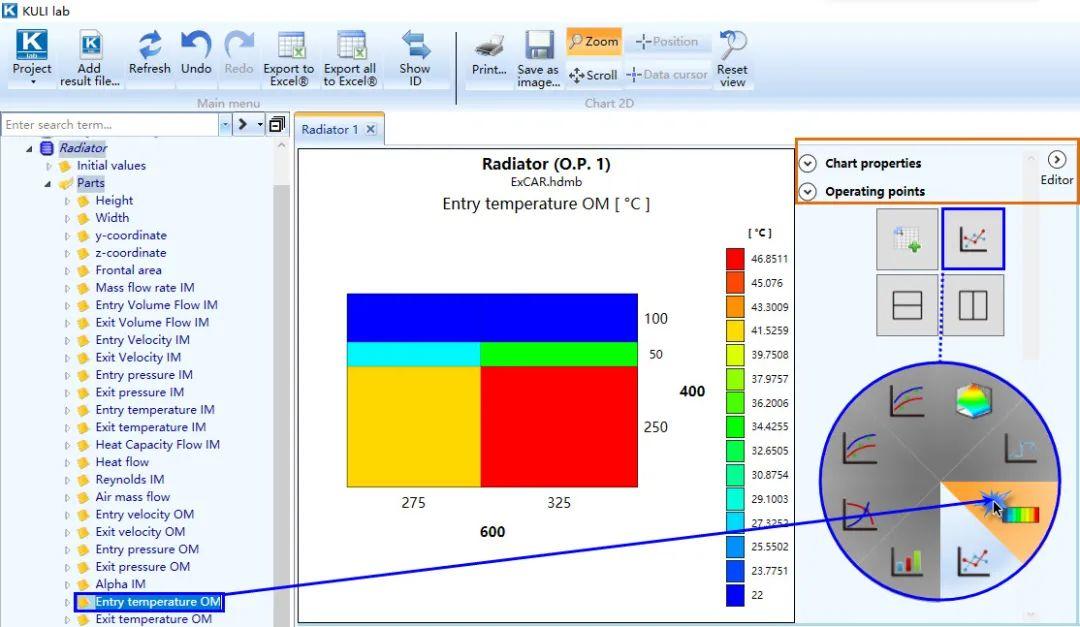The height and width of the screenshot is (627, 1080).
Task: Select the bar chart icon in radial menu
Action: pyautogui.click(x=906, y=561)
